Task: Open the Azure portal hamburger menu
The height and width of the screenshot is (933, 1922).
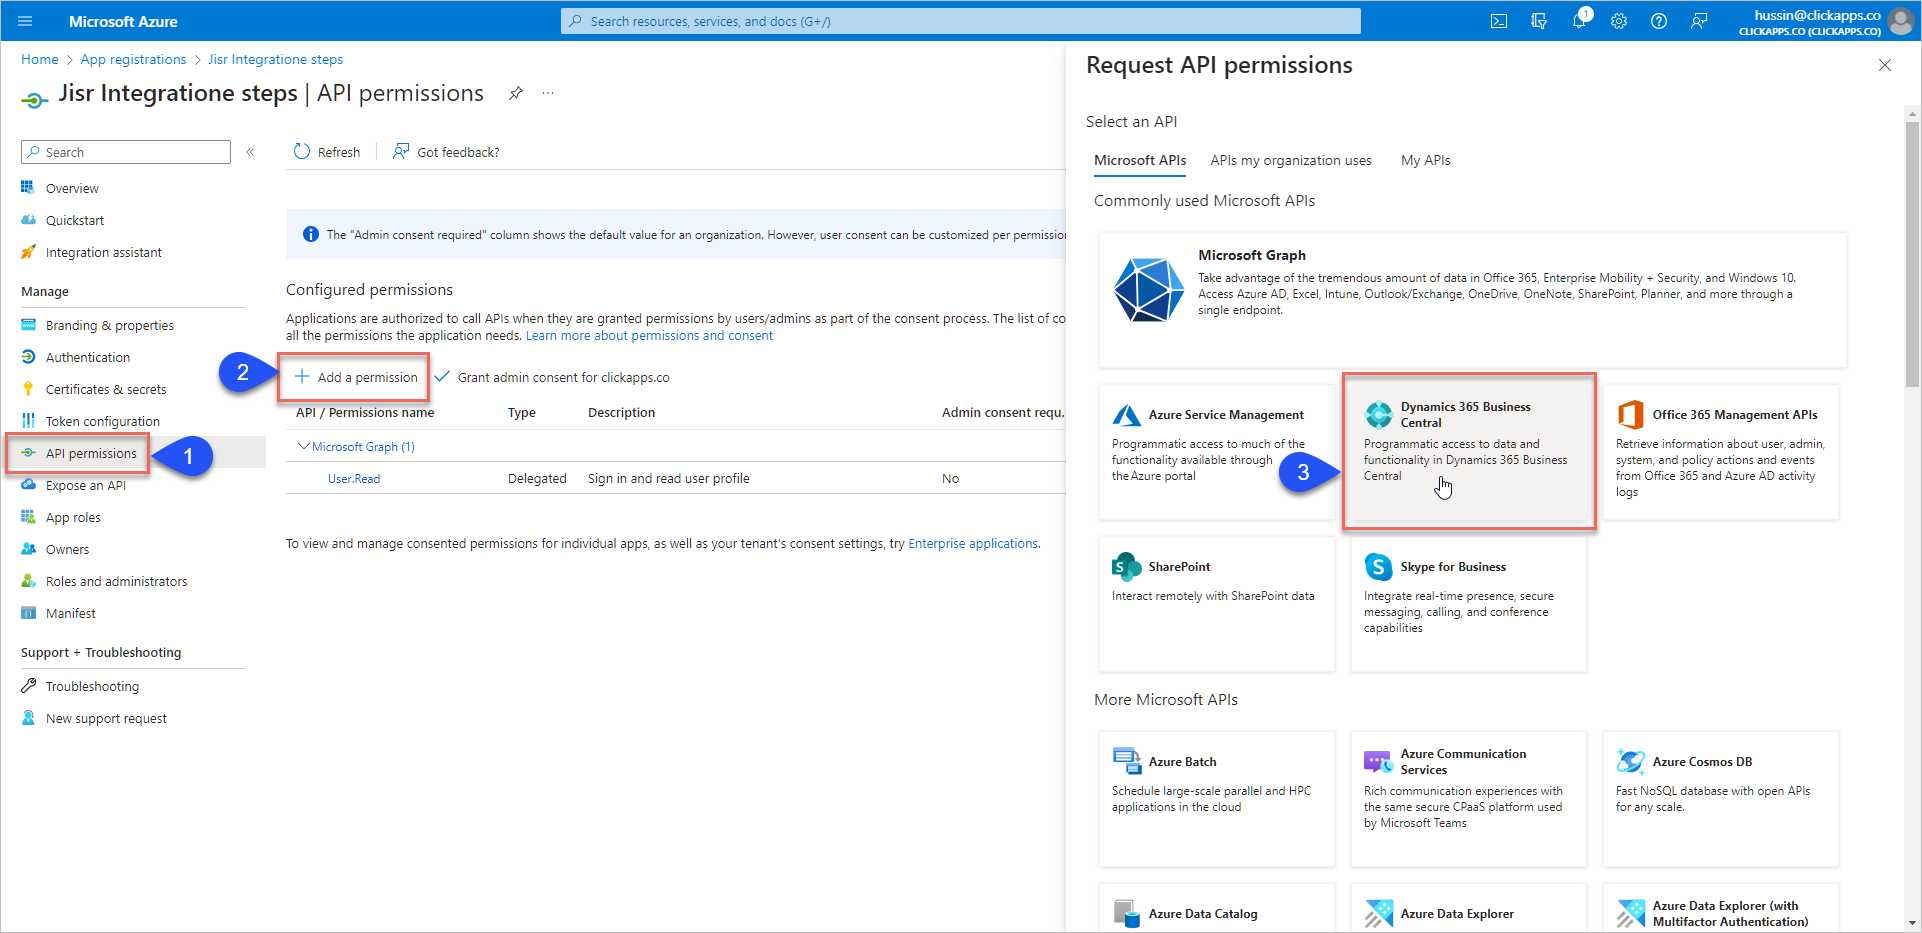Action: (25, 21)
